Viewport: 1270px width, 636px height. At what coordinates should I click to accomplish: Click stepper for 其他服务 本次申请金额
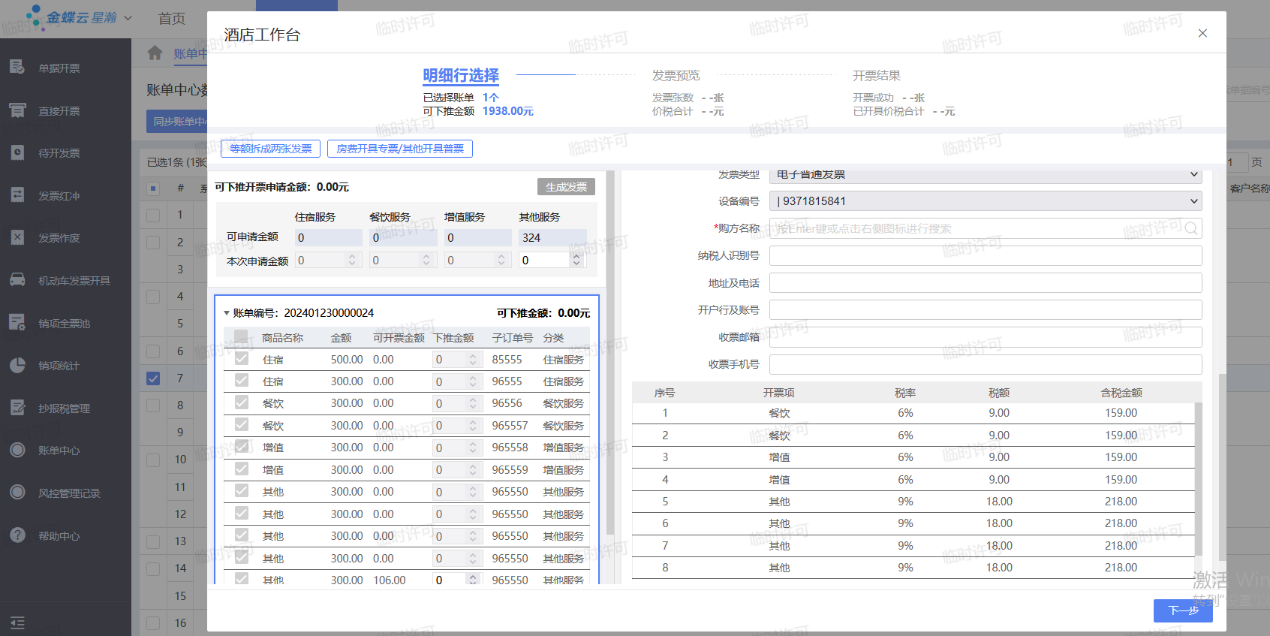(576, 260)
